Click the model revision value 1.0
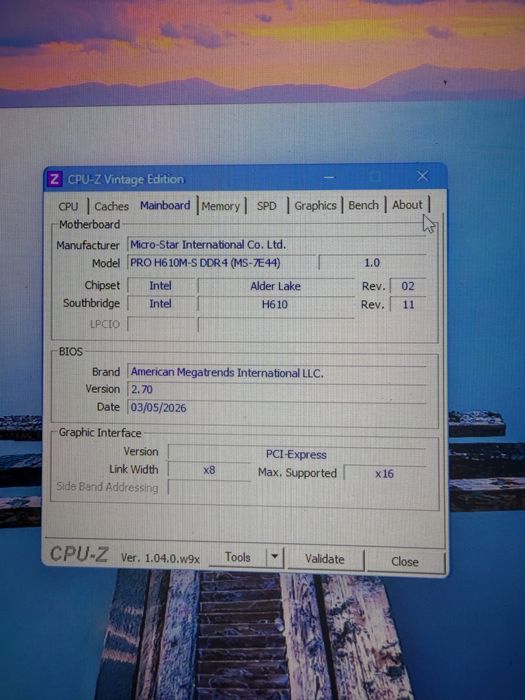This screenshot has width=525, height=700. tap(372, 262)
